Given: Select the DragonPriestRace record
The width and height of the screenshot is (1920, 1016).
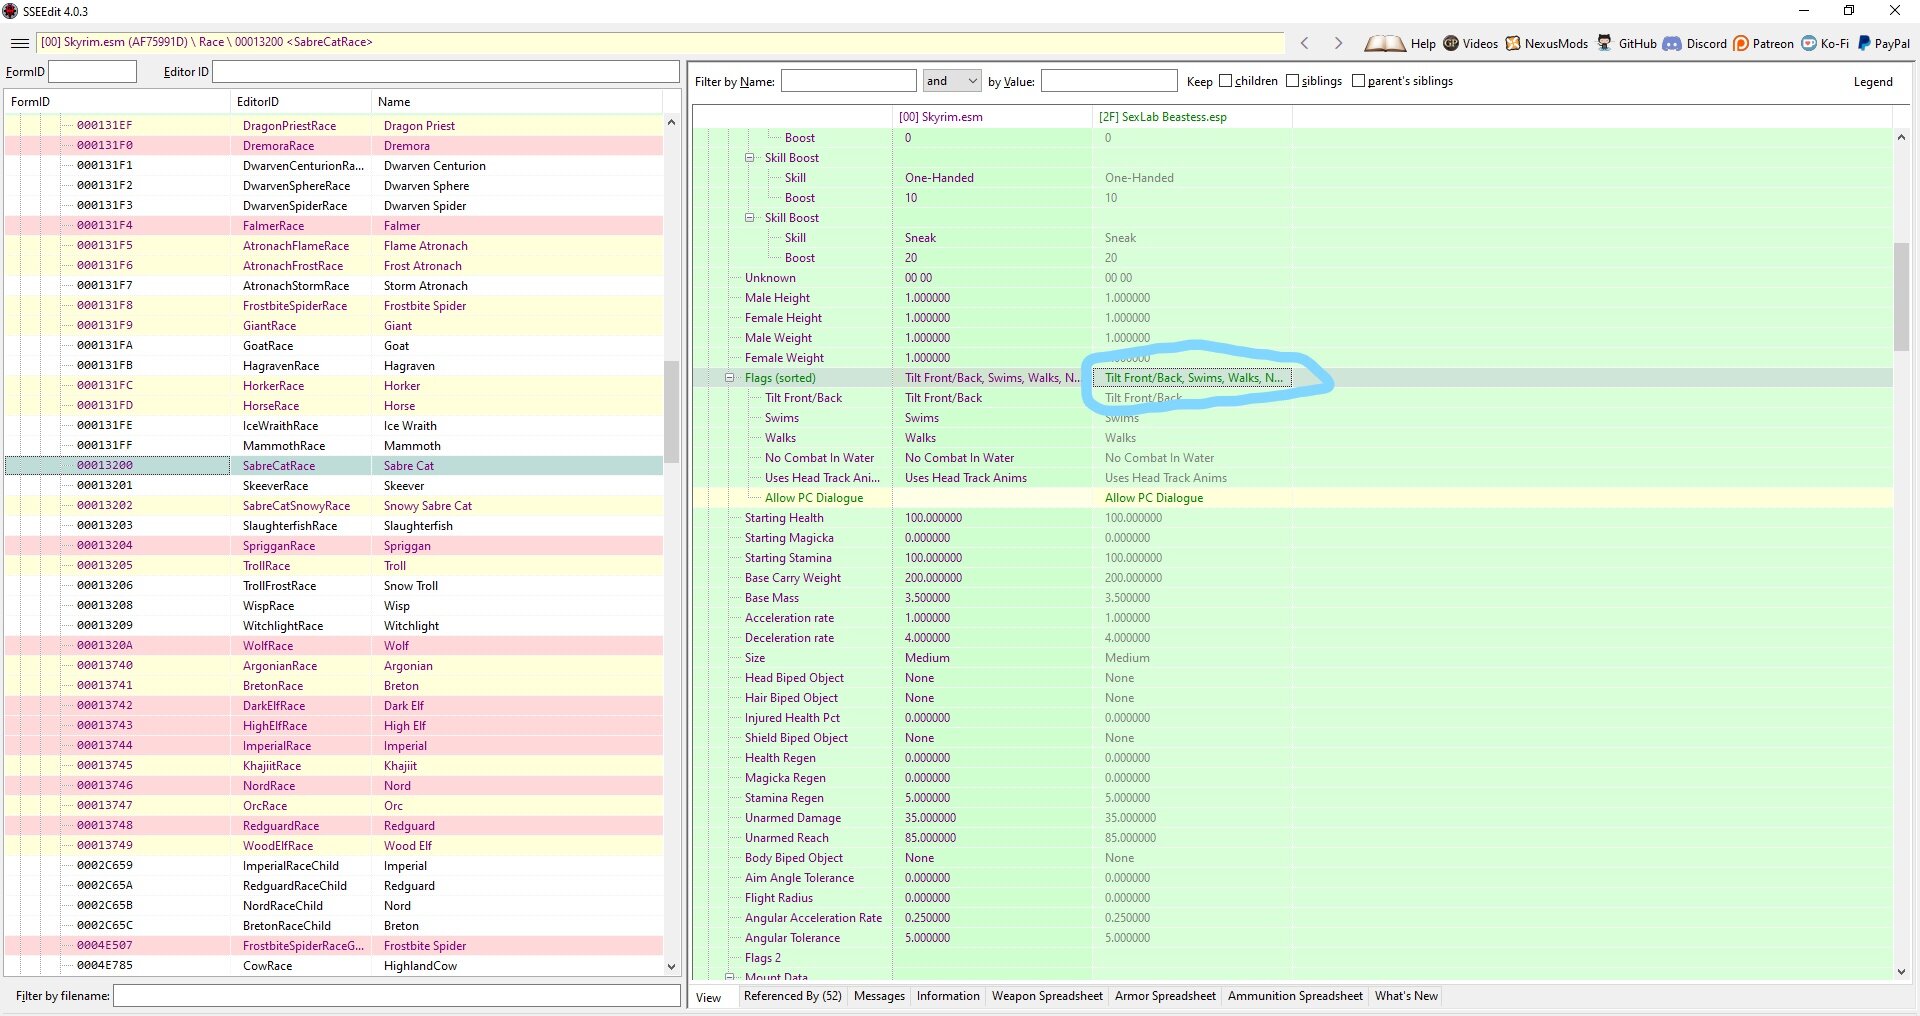Looking at the screenshot, I should [x=334, y=126].
